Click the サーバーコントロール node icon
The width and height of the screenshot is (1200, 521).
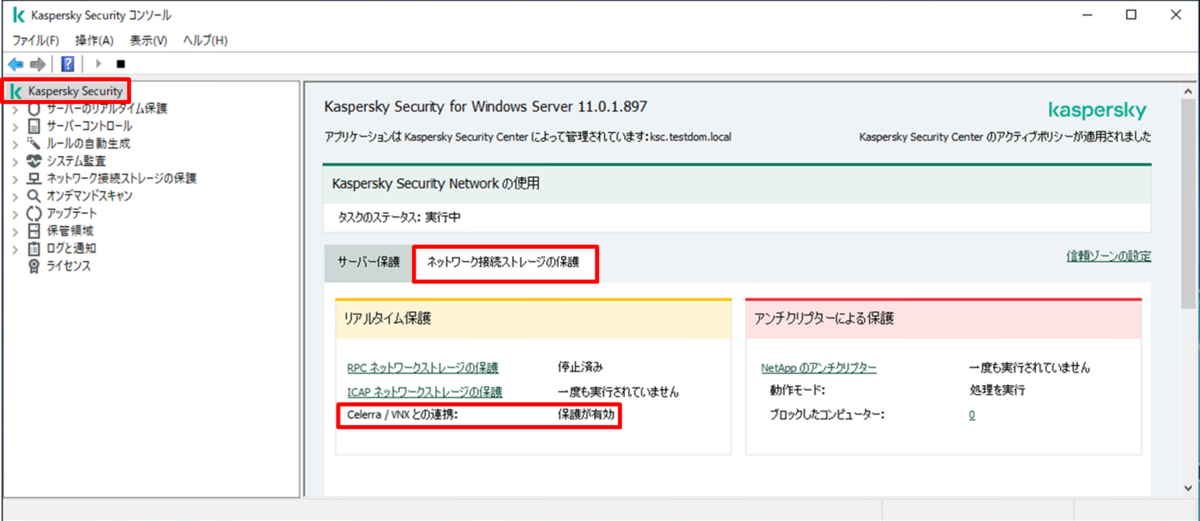(x=35, y=126)
